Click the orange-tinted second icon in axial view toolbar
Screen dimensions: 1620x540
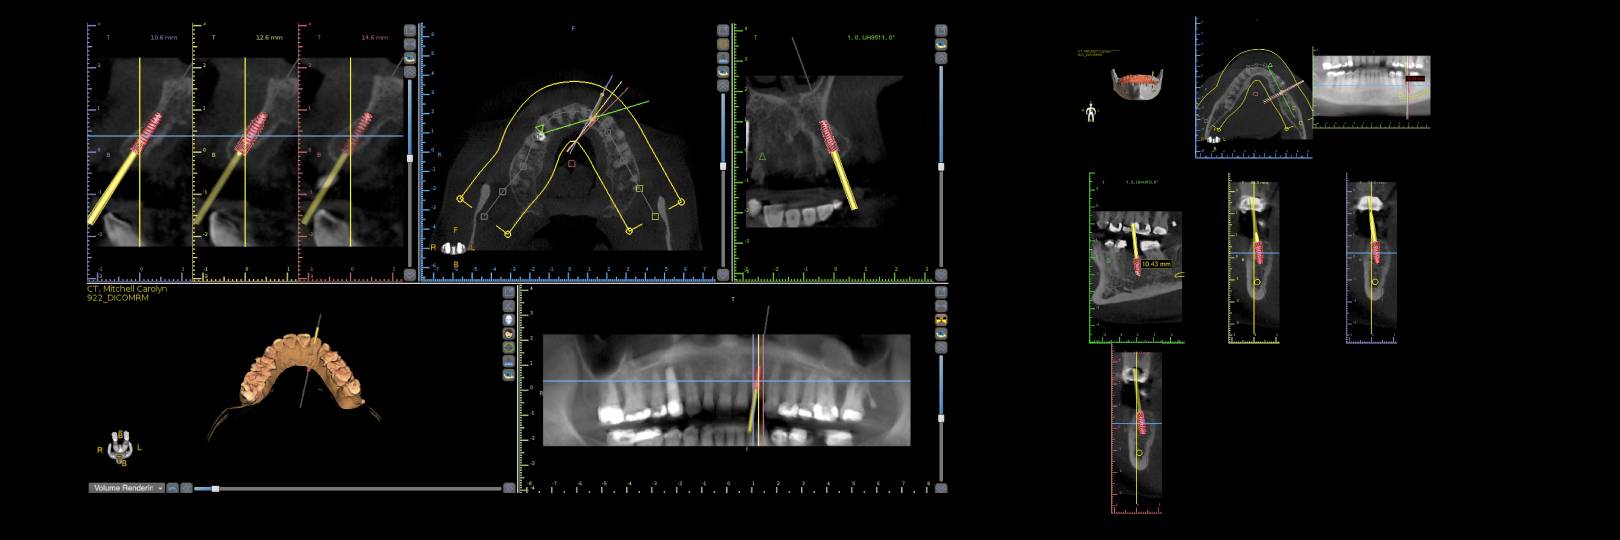[723, 44]
